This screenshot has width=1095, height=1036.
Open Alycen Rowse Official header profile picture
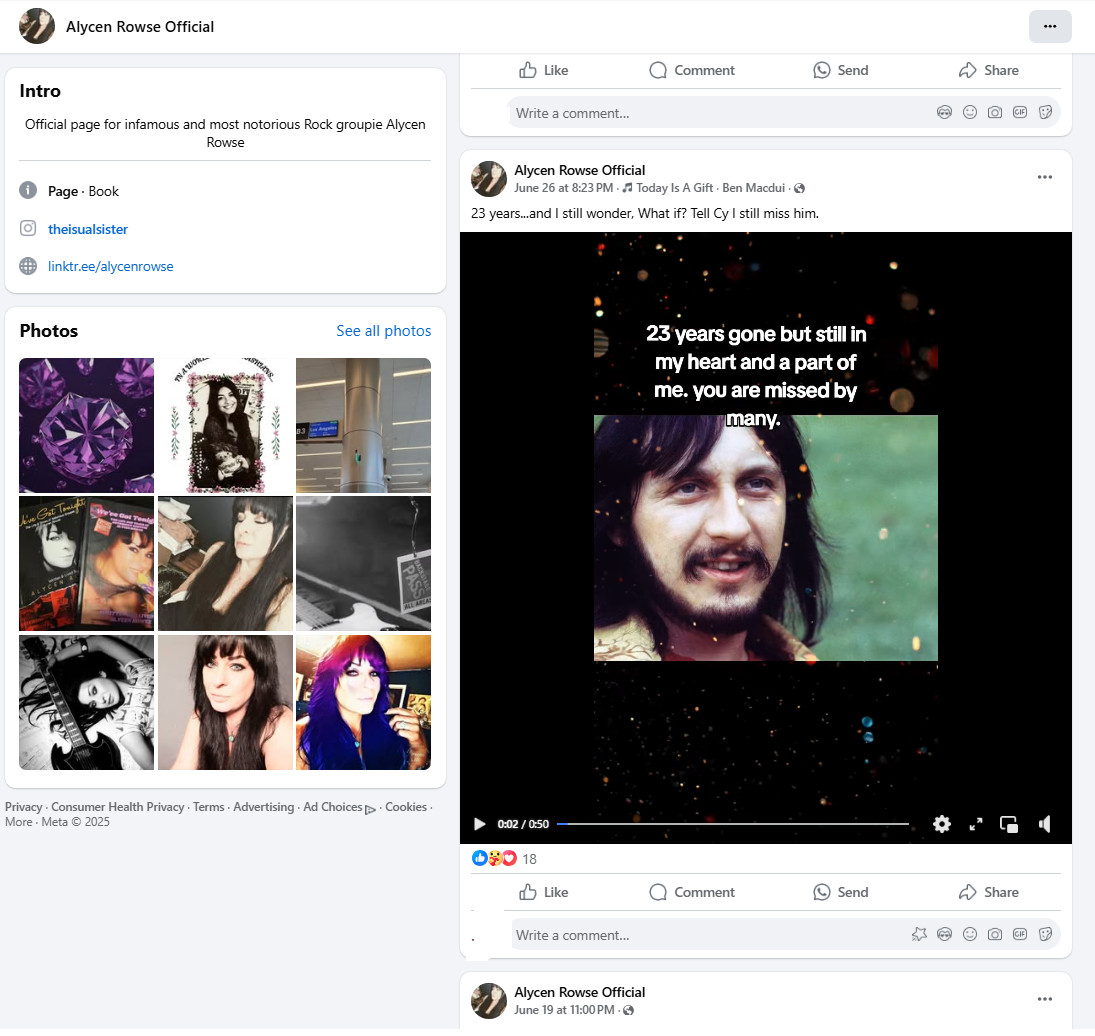(x=37, y=27)
